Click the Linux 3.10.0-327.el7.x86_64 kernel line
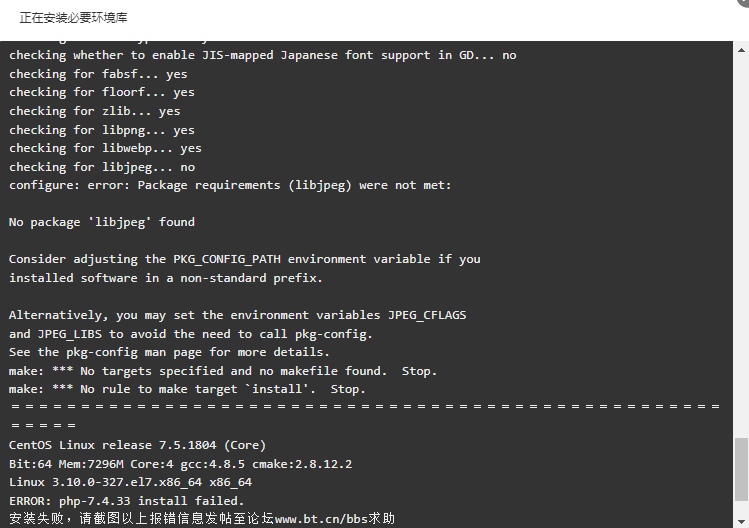The image size is (749, 528). click(x=130, y=482)
